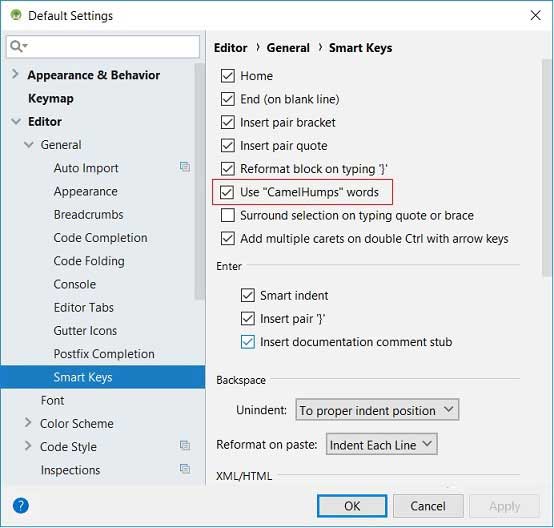The image size is (554, 528).
Task: Enable Surround selection on typing quote or brace
Action: point(228,215)
